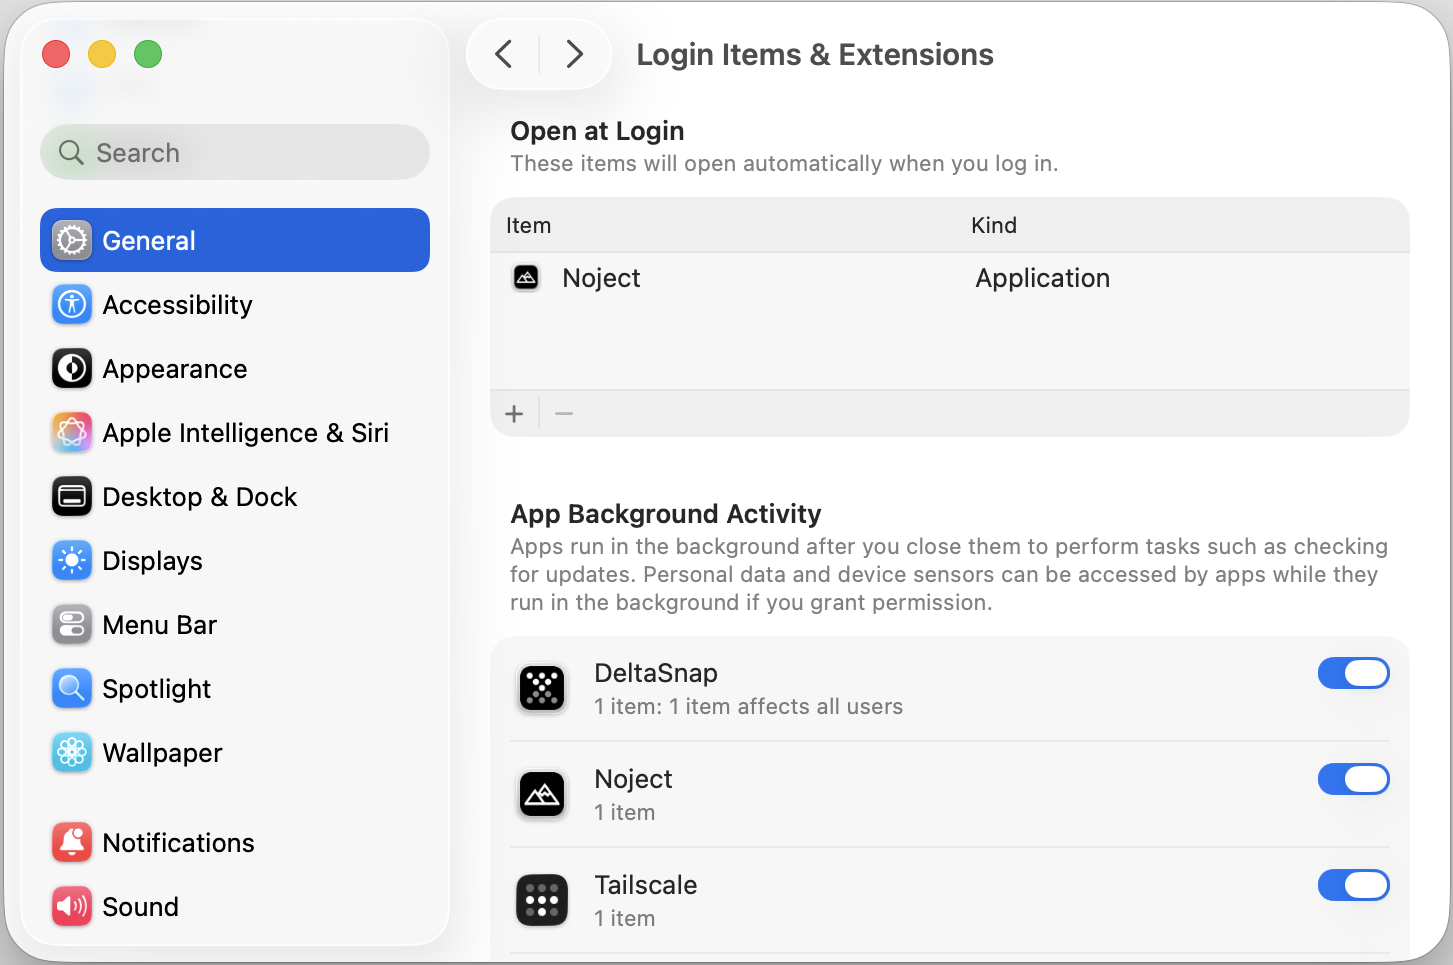Click the Desktop & Dock icon
Image resolution: width=1453 pixels, height=965 pixels.
point(72,497)
